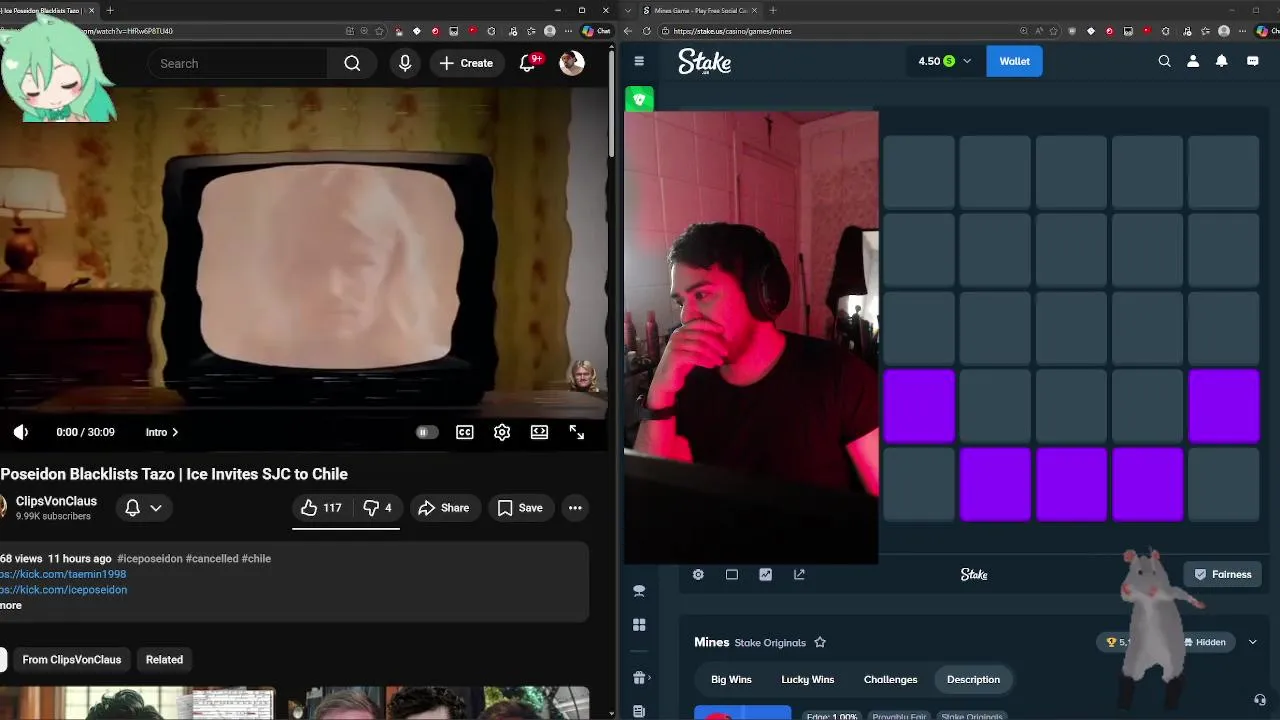Click the Hidden player badge
The width and height of the screenshot is (1280, 720).
[x=1205, y=642]
